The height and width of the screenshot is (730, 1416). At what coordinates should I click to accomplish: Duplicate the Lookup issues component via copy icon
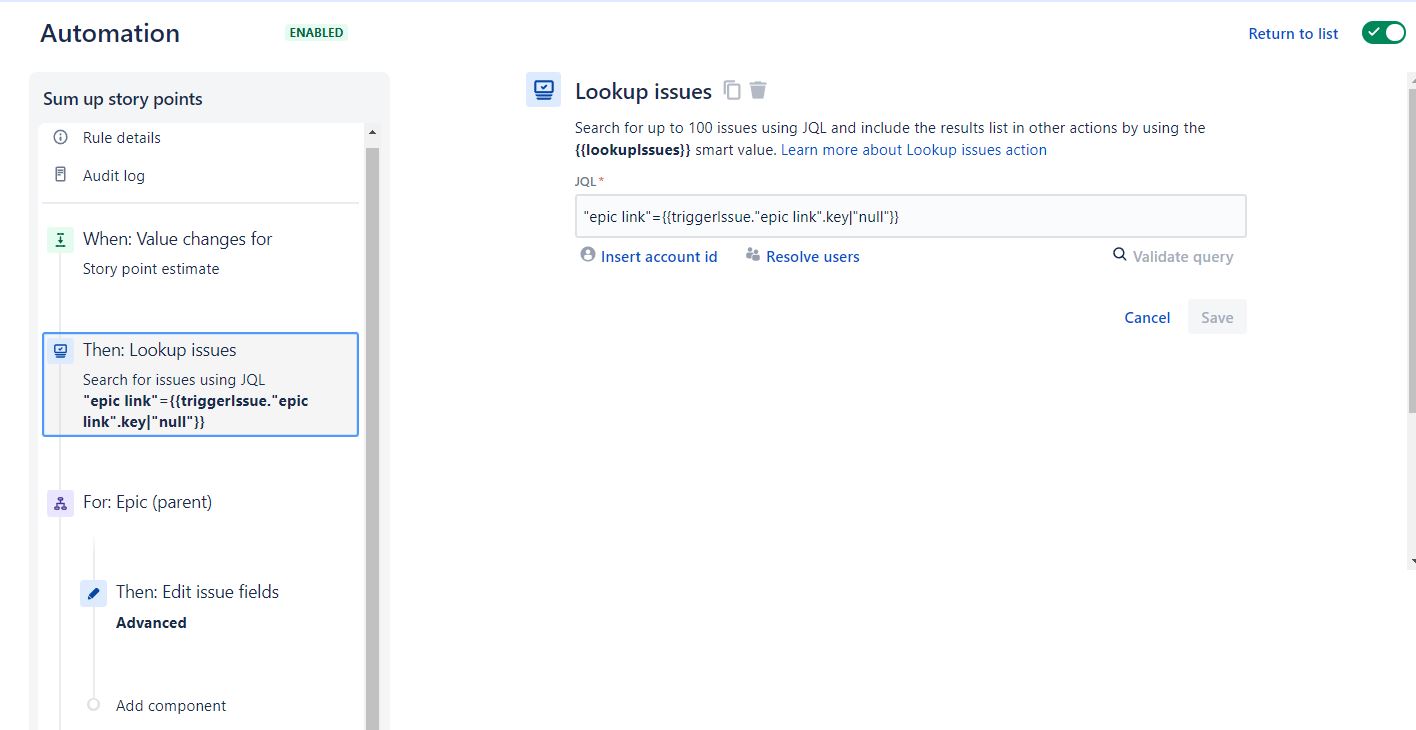pos(732,90)
